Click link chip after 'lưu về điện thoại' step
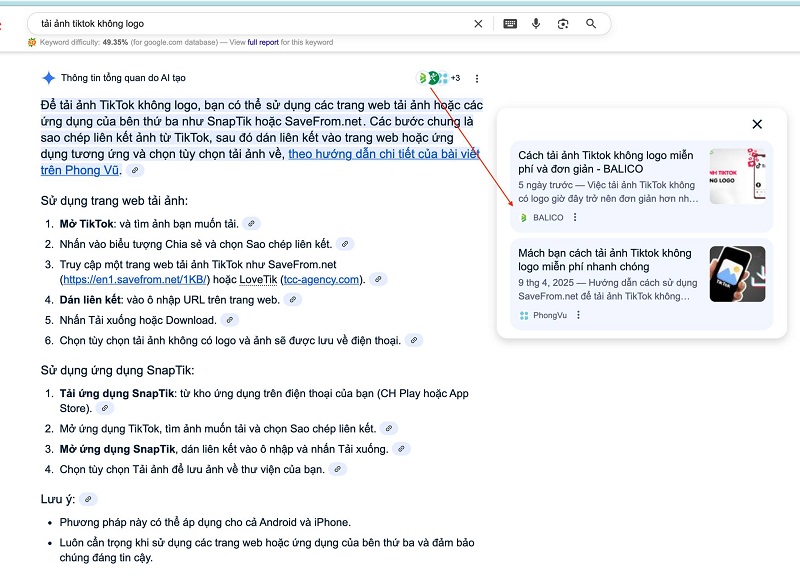 [x=414, y=340]
